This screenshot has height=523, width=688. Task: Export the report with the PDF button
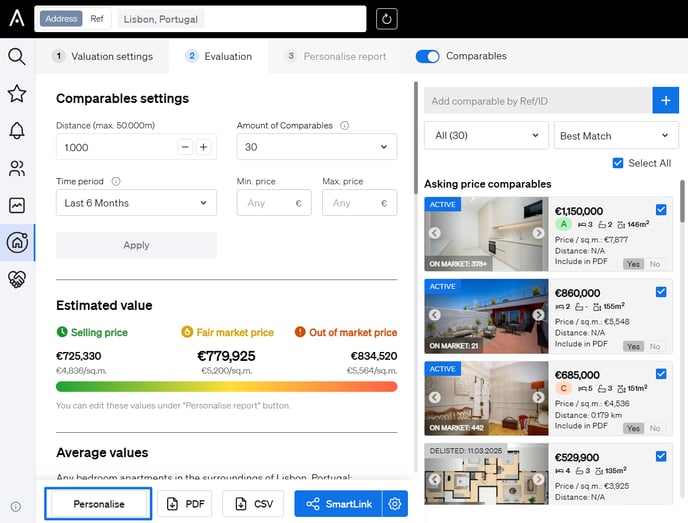tap(184, 504)
